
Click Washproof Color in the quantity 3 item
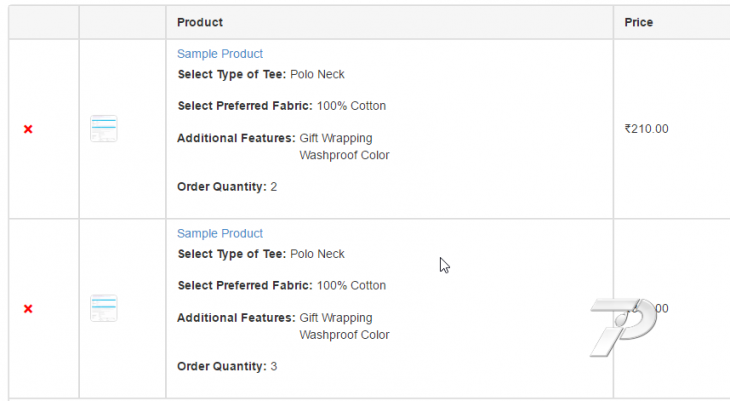tap(344, 335)
